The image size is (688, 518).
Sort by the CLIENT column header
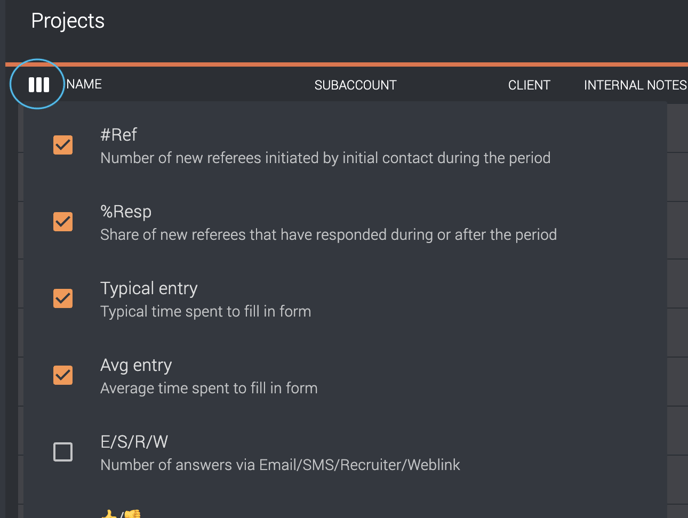pos(529,85)
